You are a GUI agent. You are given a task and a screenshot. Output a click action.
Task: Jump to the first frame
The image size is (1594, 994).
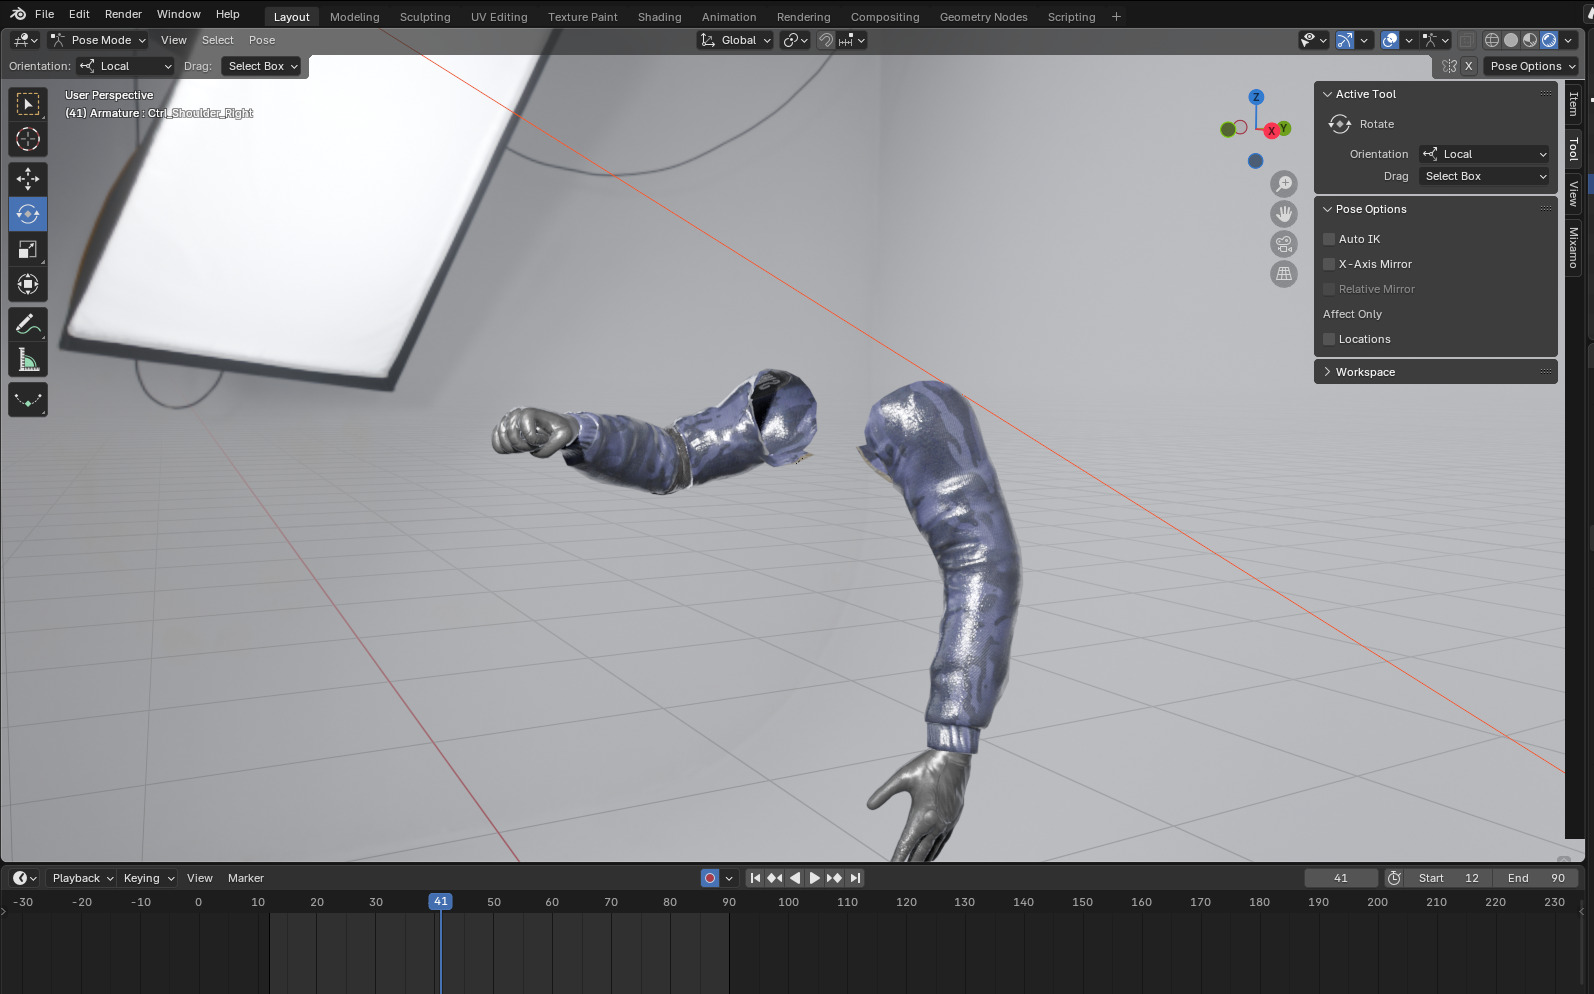coord(755,878)
